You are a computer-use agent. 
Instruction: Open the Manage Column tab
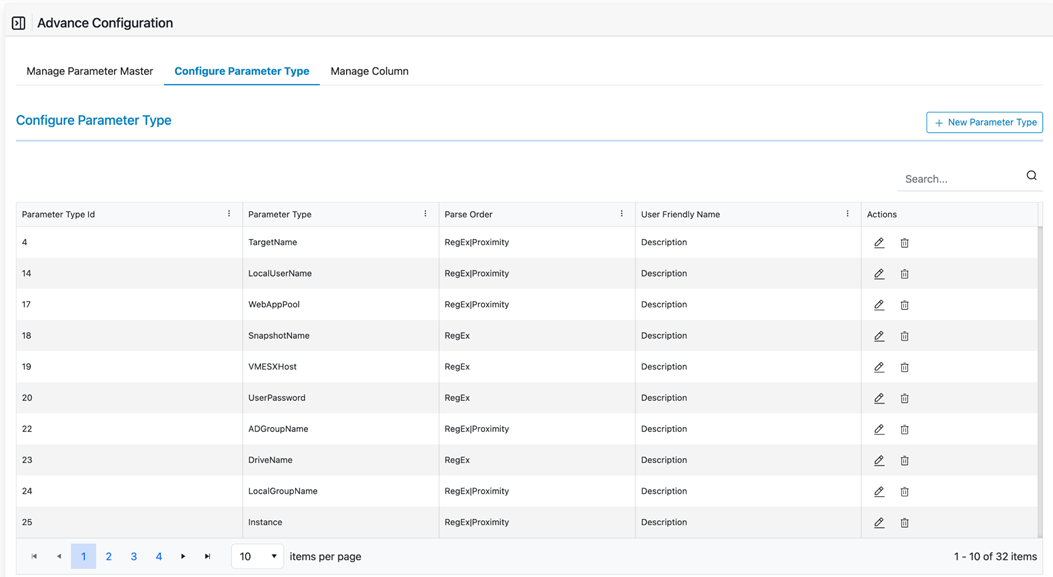click(x=369, y=71)
